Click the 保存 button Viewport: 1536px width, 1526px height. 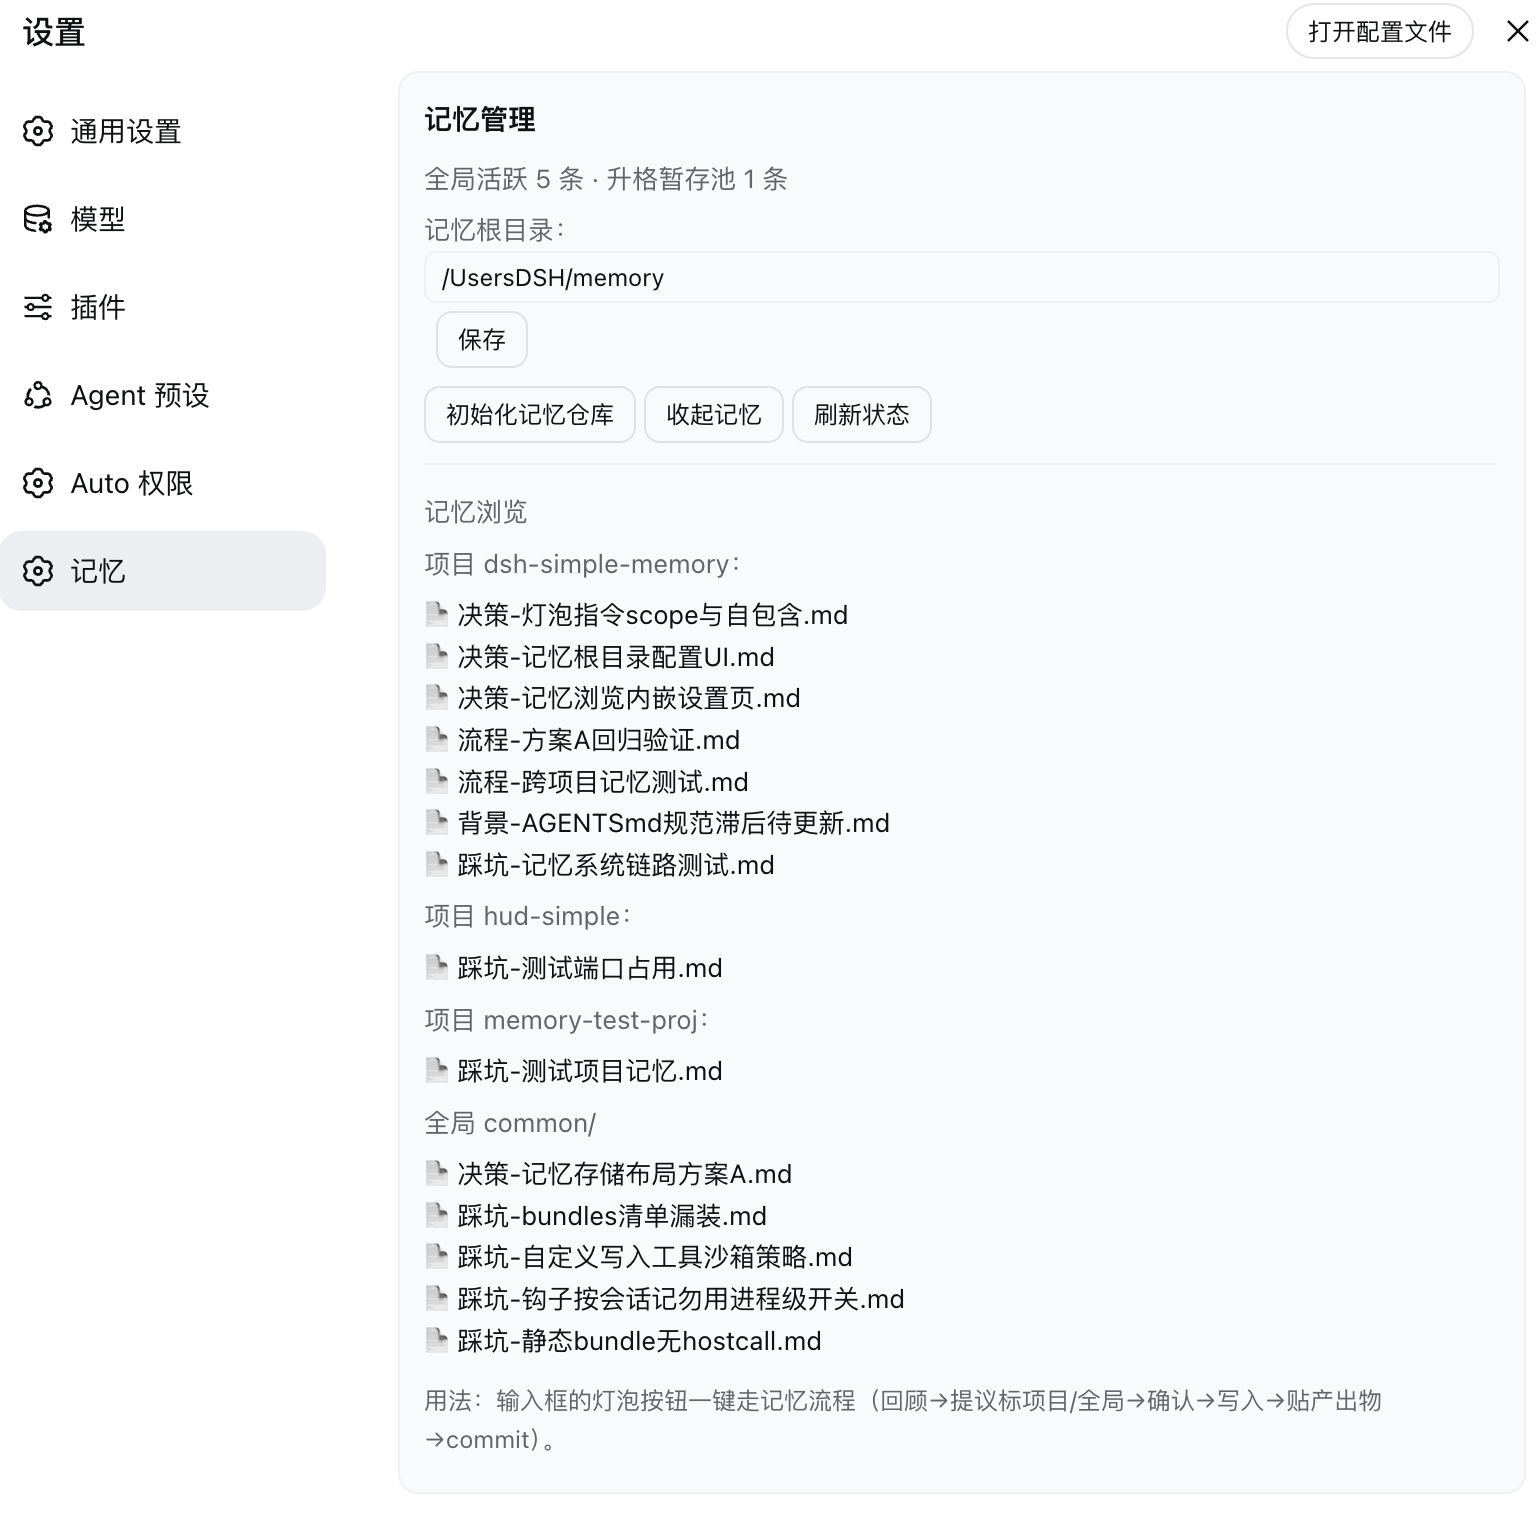(482, 340)
